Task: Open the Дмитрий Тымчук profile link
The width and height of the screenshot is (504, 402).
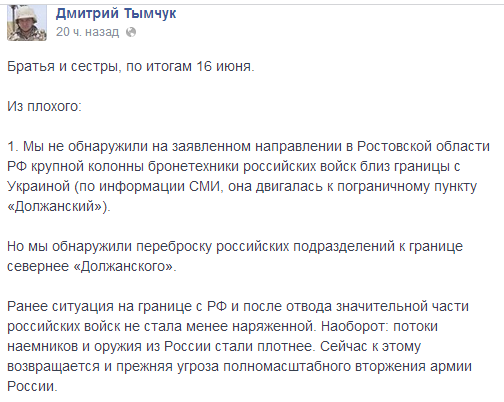Action: pyautogui.click(x=116, y=14)
